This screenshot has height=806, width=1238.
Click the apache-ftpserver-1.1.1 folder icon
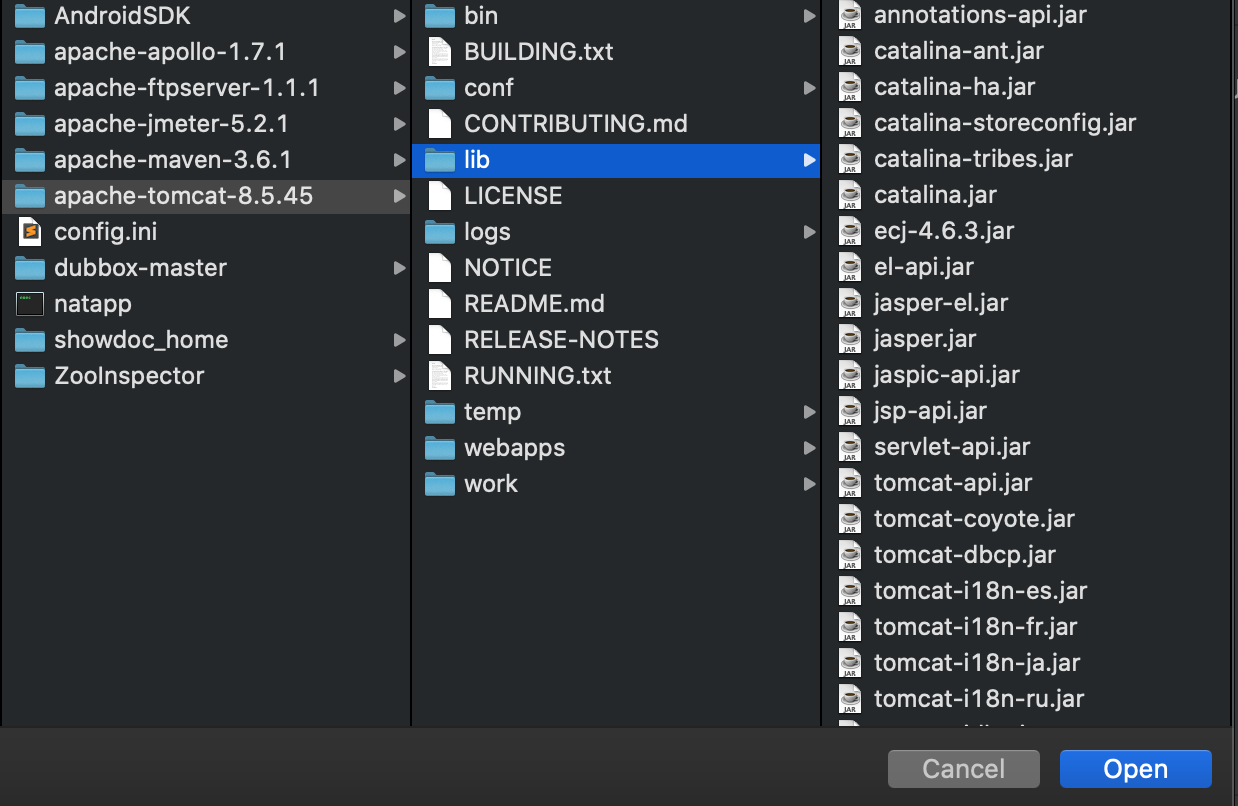tap(30, 88)
